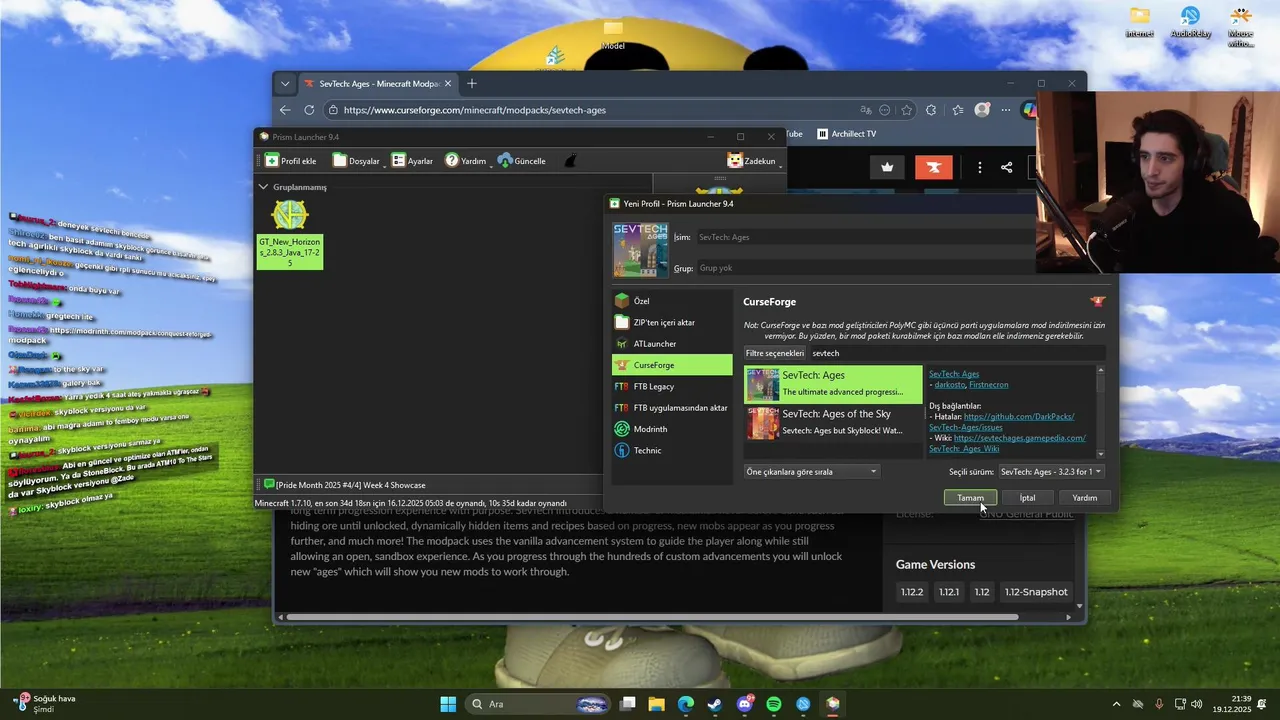The height and width of the screenshot is (720, 1280).
Task: Click the black cat icon in toolbar
Action: point(571,161)
